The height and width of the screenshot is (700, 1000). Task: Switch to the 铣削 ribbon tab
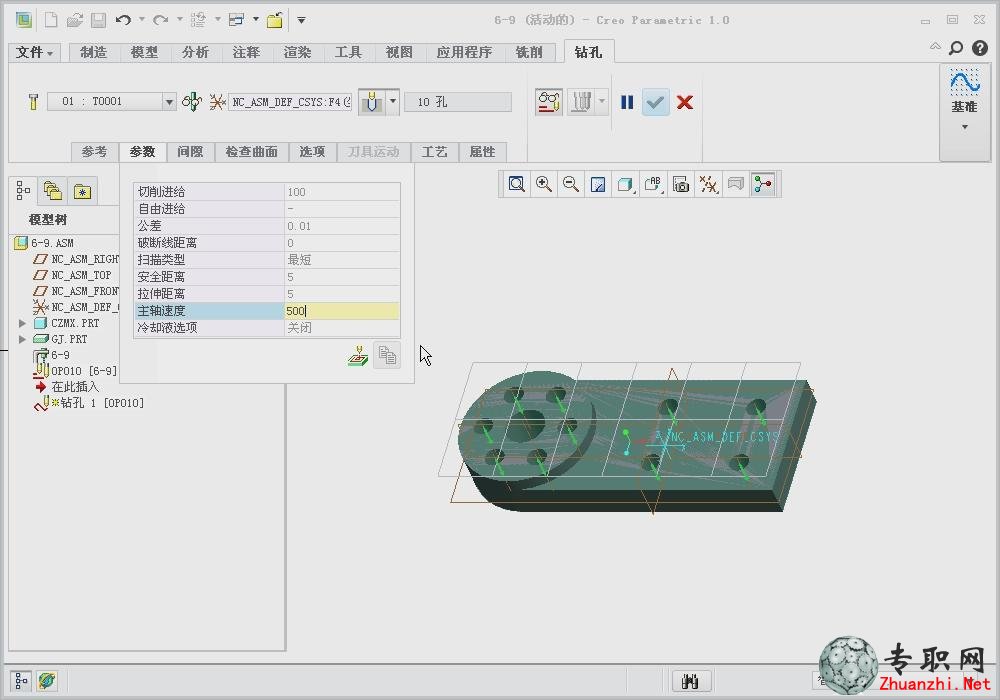click(529, 52)
